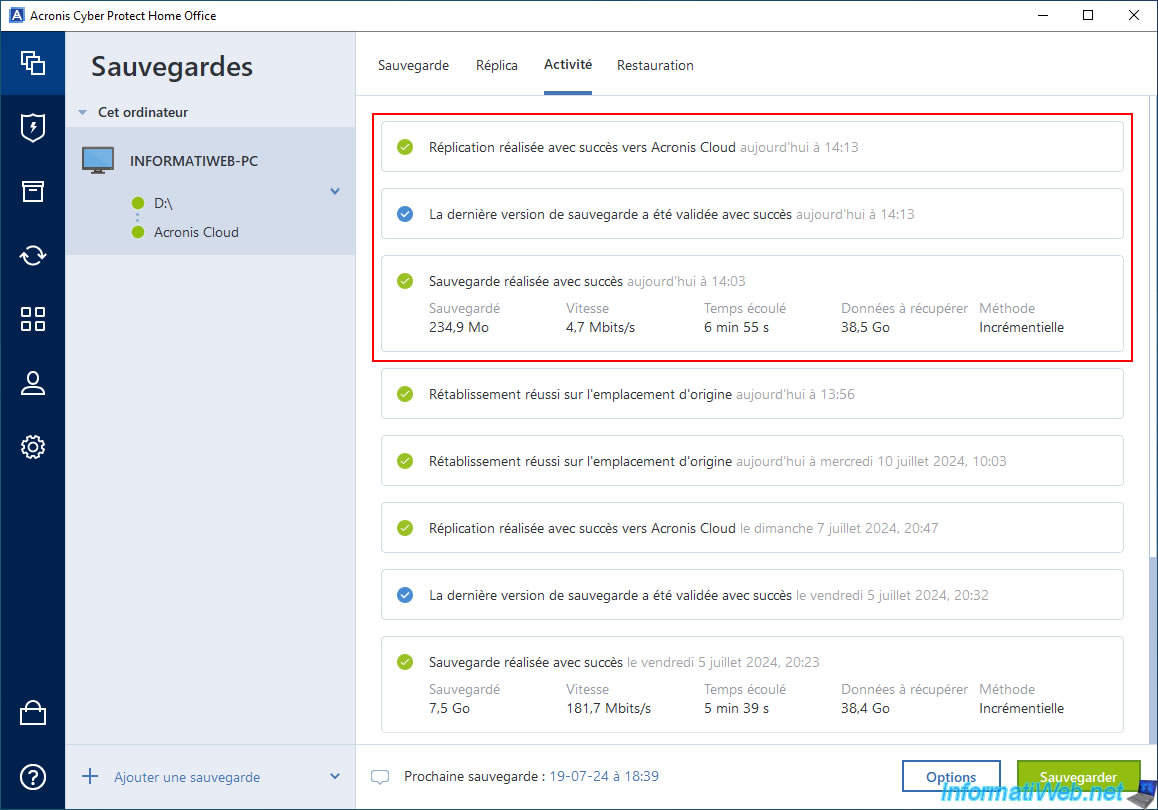The height and width of the screenshot is (810, 1158).
Task: Click the 181,7 Mbits/s speed value
Action: point(609,708)
